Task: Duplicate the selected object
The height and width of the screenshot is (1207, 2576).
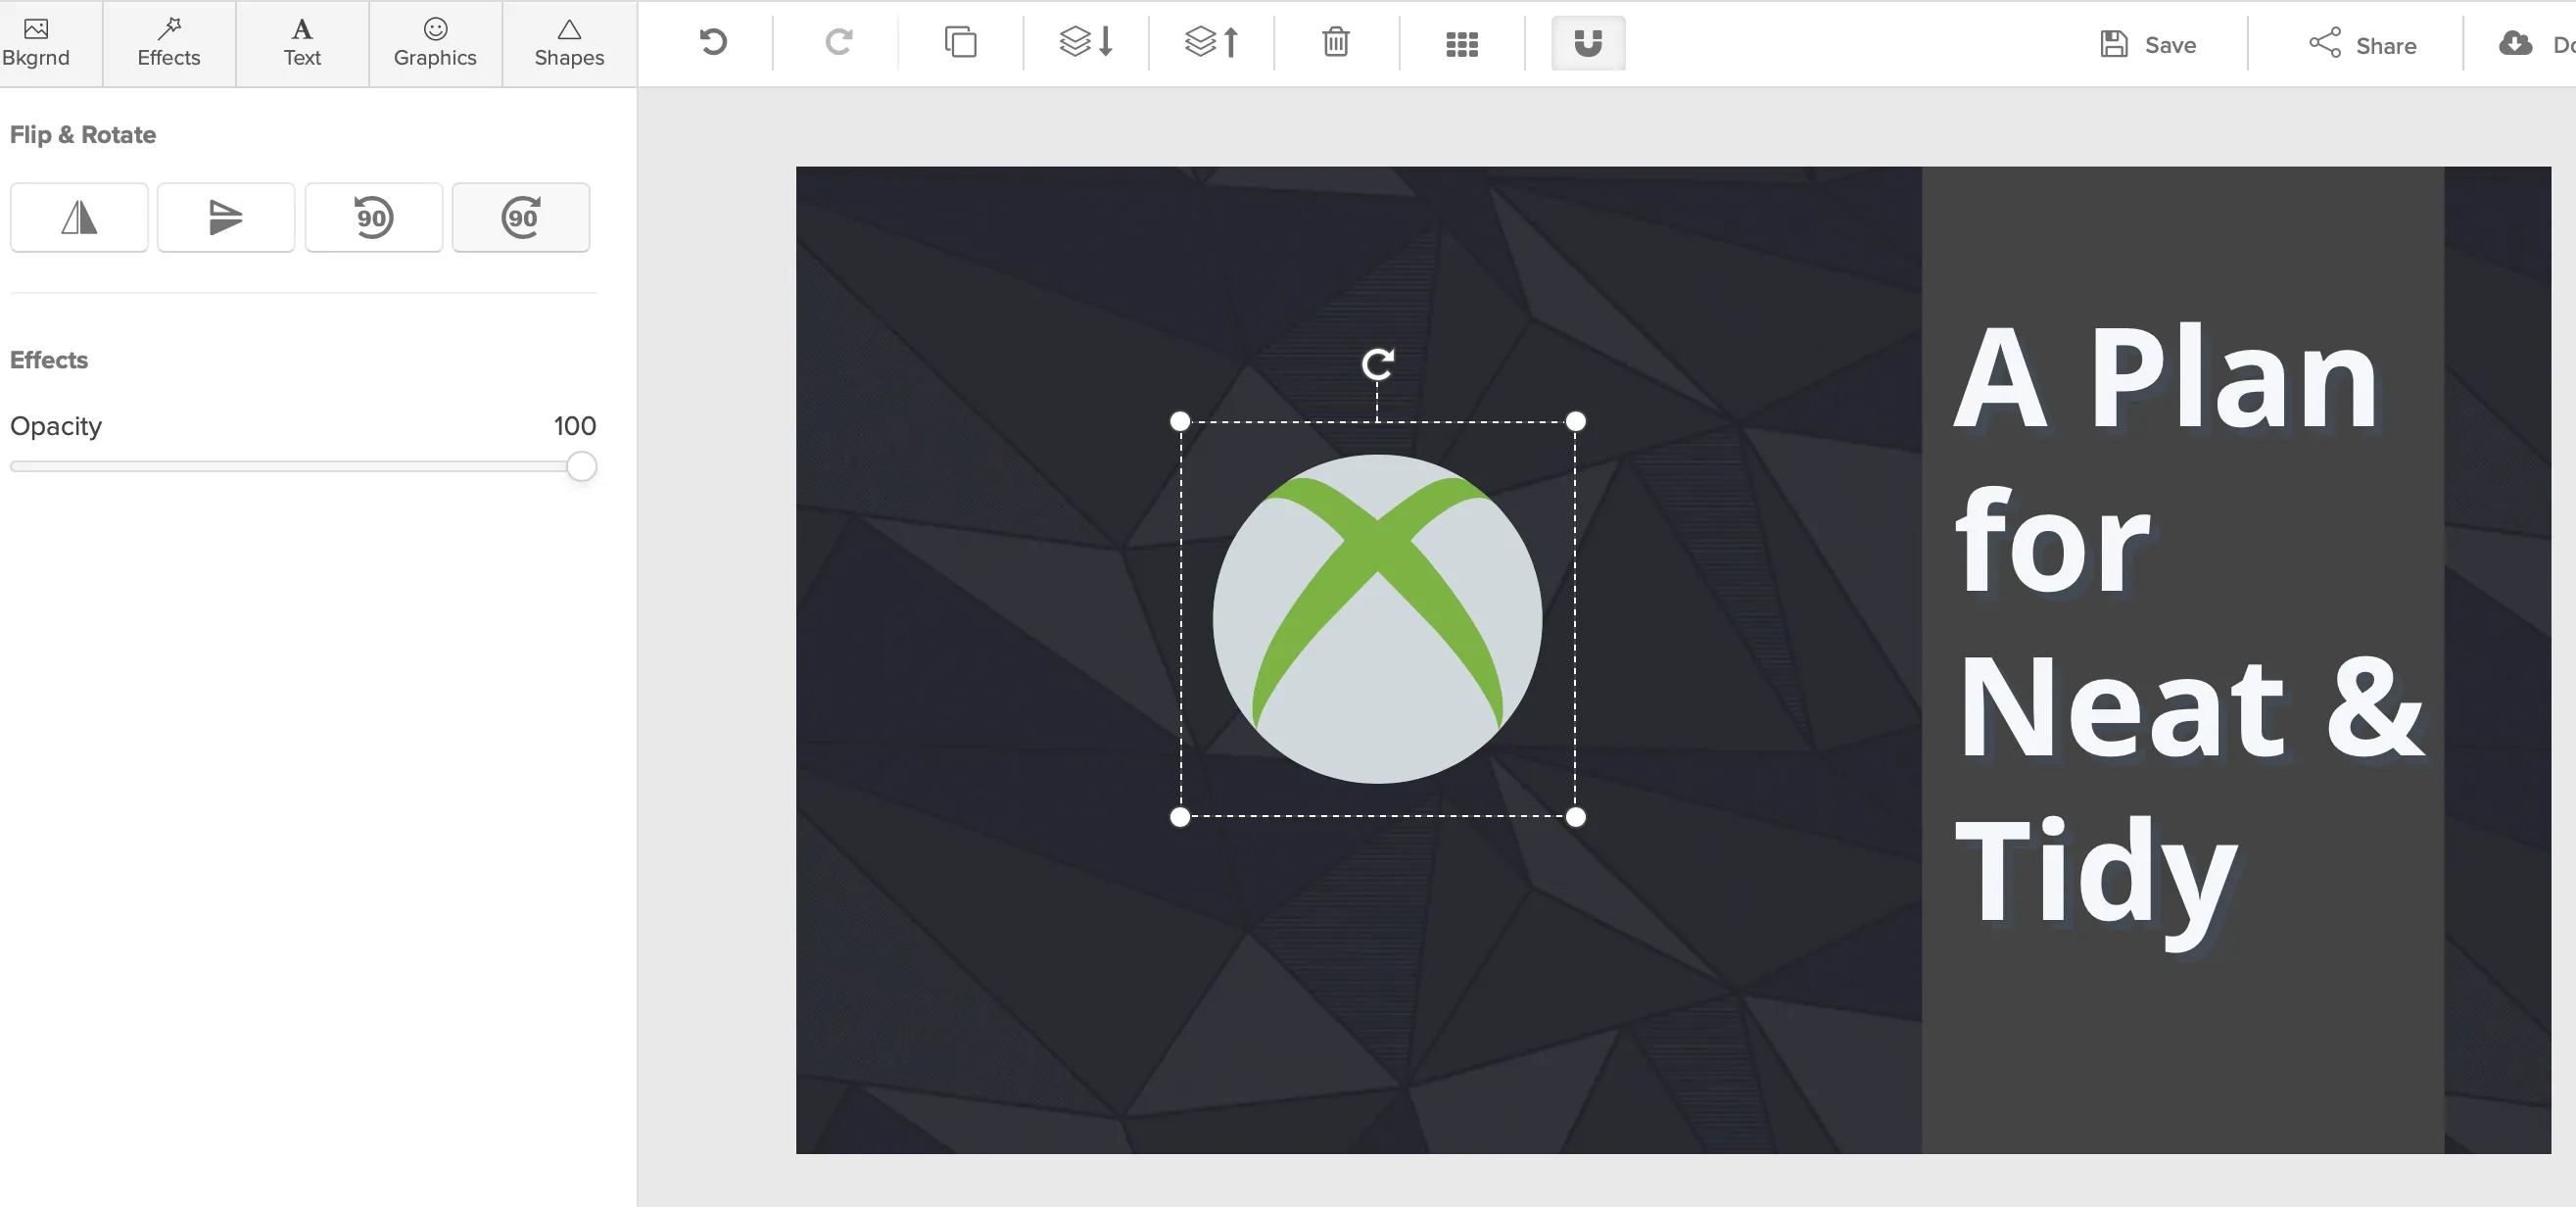Action: pyautogui.click(x=961, y=43)
